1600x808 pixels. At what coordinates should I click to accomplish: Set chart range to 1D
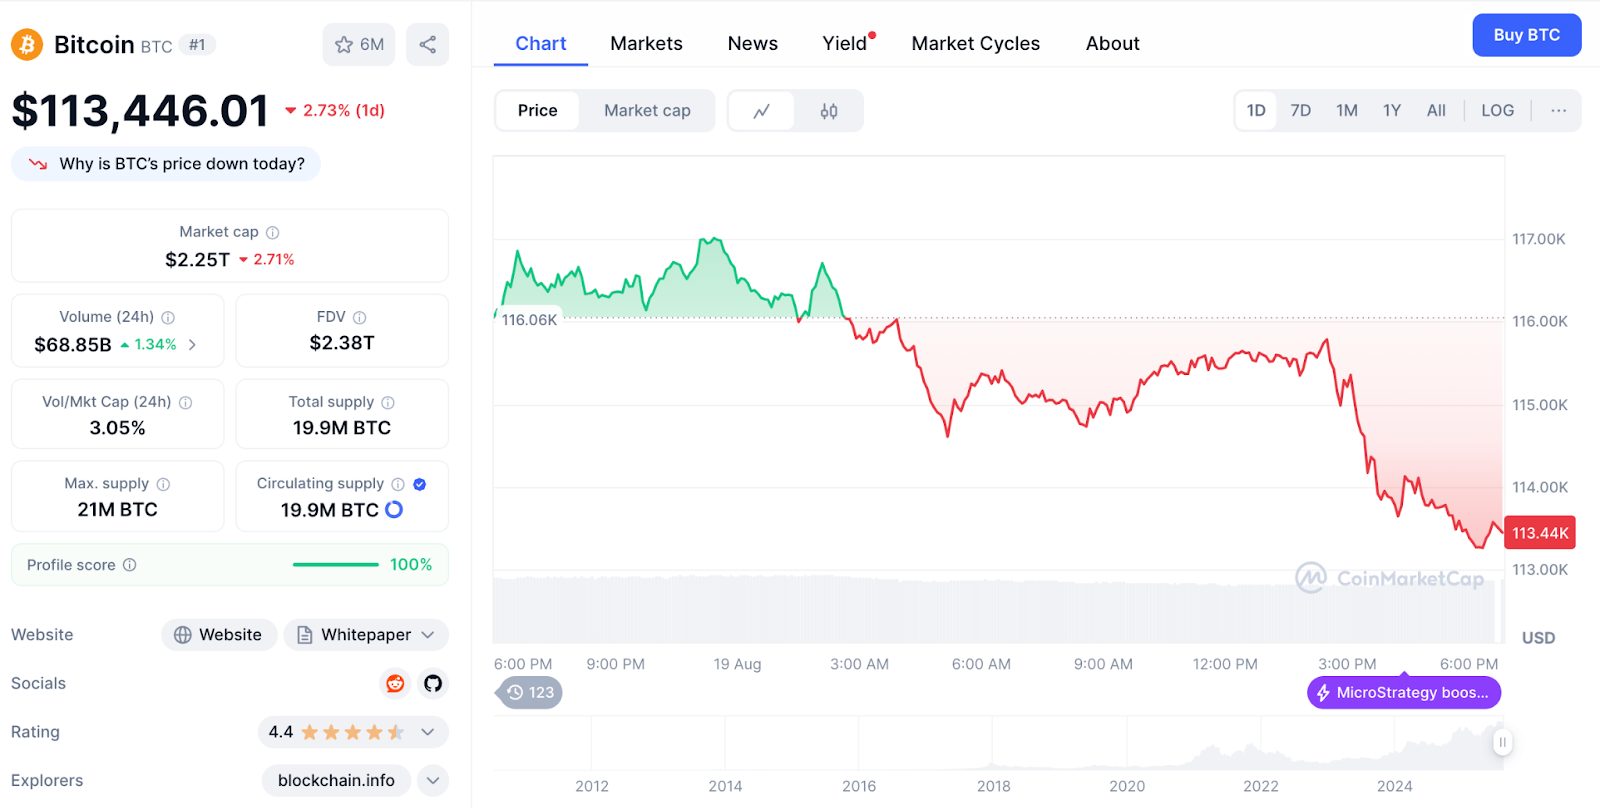[x=1256, y=111]
